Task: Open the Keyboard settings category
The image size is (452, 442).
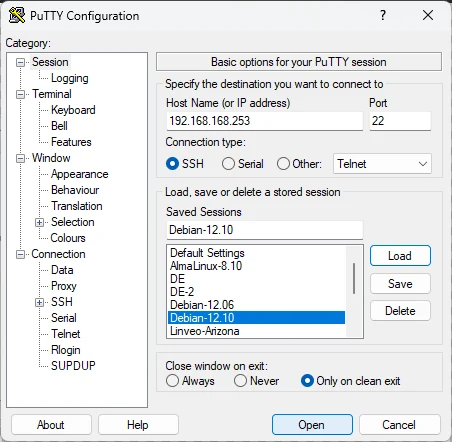Action: [73, 110]
